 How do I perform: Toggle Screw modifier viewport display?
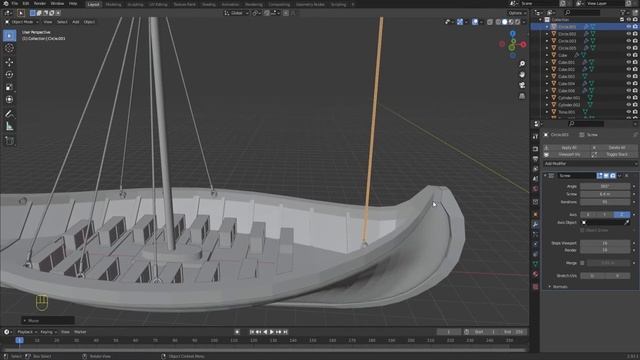tap(606, 176)
